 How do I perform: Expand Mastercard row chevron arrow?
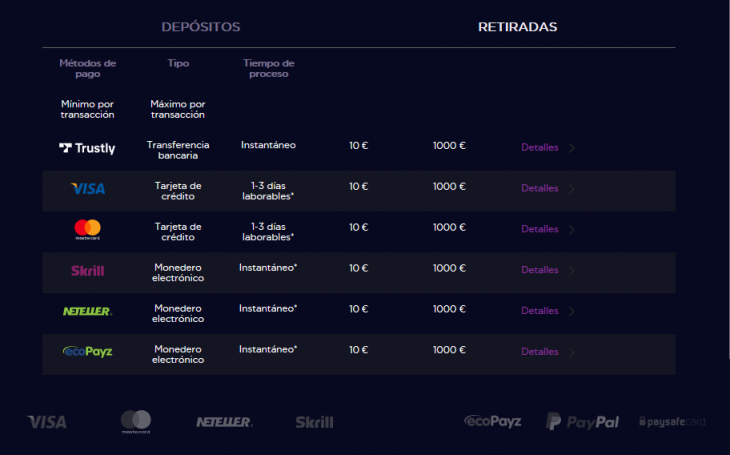coord(572,230)
